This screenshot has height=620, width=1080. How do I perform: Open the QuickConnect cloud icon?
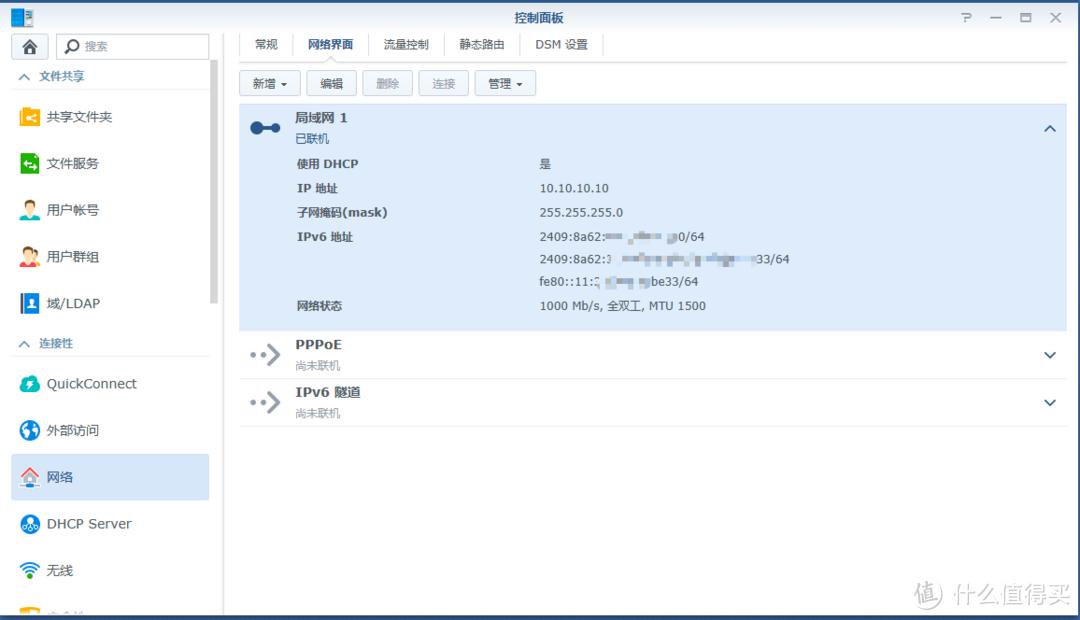30,384
